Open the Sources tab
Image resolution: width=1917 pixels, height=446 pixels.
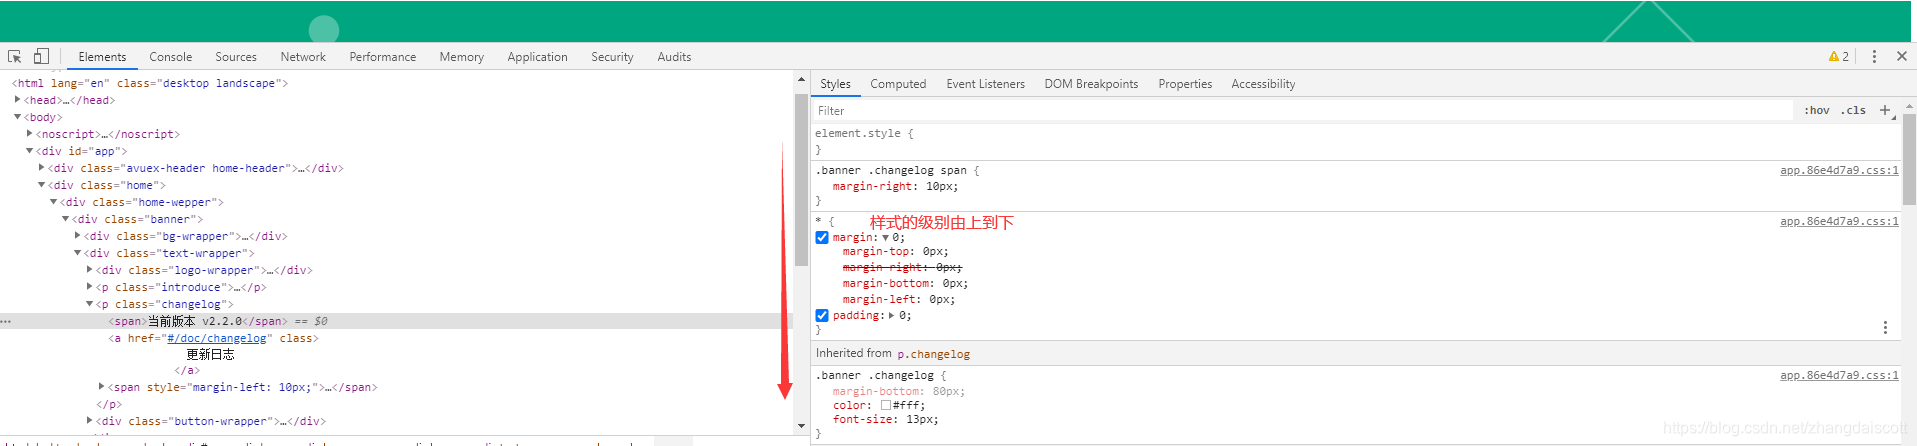[x=236, y=57]
